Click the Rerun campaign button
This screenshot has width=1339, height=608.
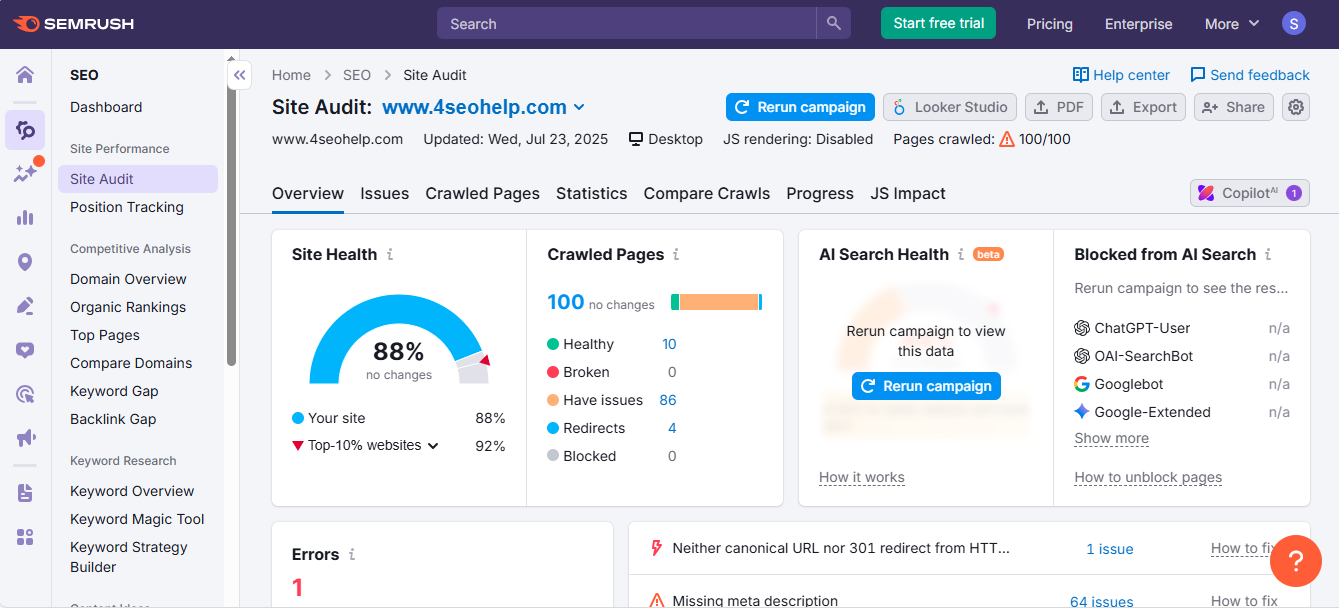point(799,107)
